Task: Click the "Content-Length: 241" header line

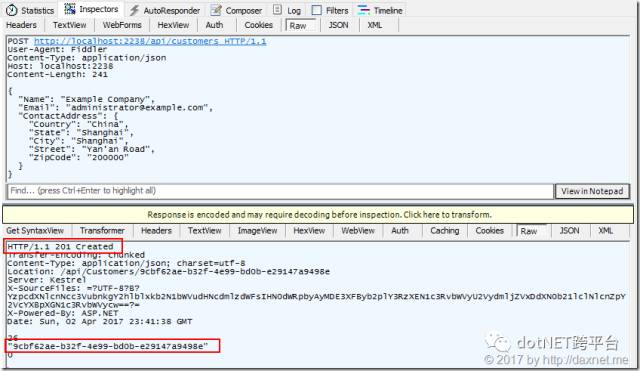Action: click(x=58, y=74)
